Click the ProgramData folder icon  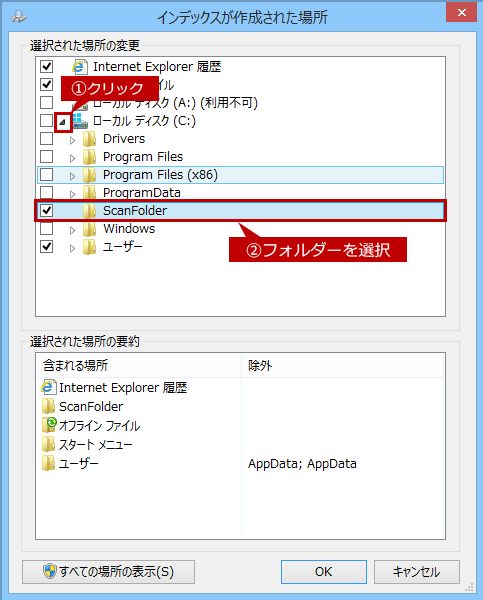[90, 192]
